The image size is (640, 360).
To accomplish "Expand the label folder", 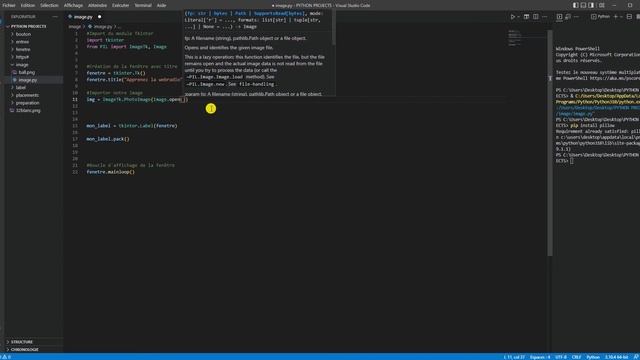I will 20,87.
